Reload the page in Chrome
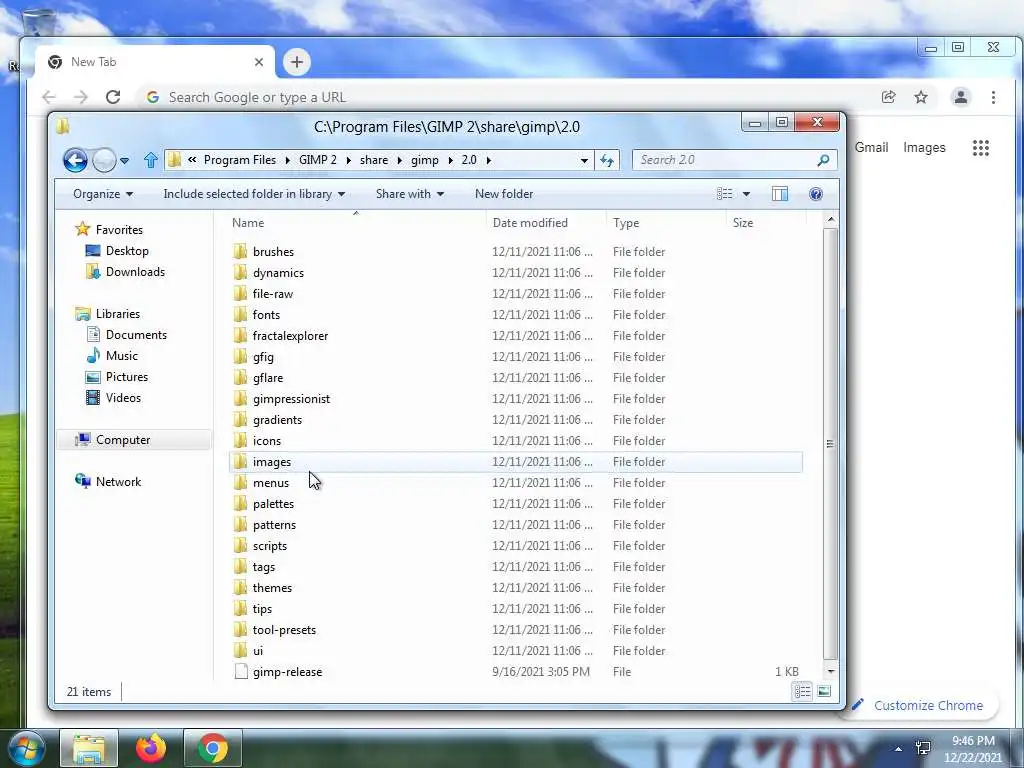 tap(113, 97)
